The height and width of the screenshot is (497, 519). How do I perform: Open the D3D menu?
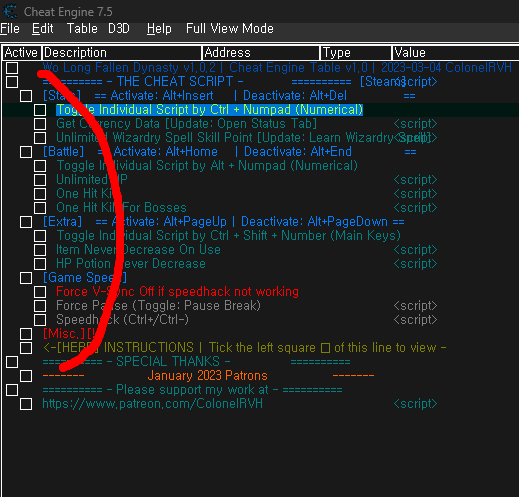pyautogui.click(x=119, y=29)
